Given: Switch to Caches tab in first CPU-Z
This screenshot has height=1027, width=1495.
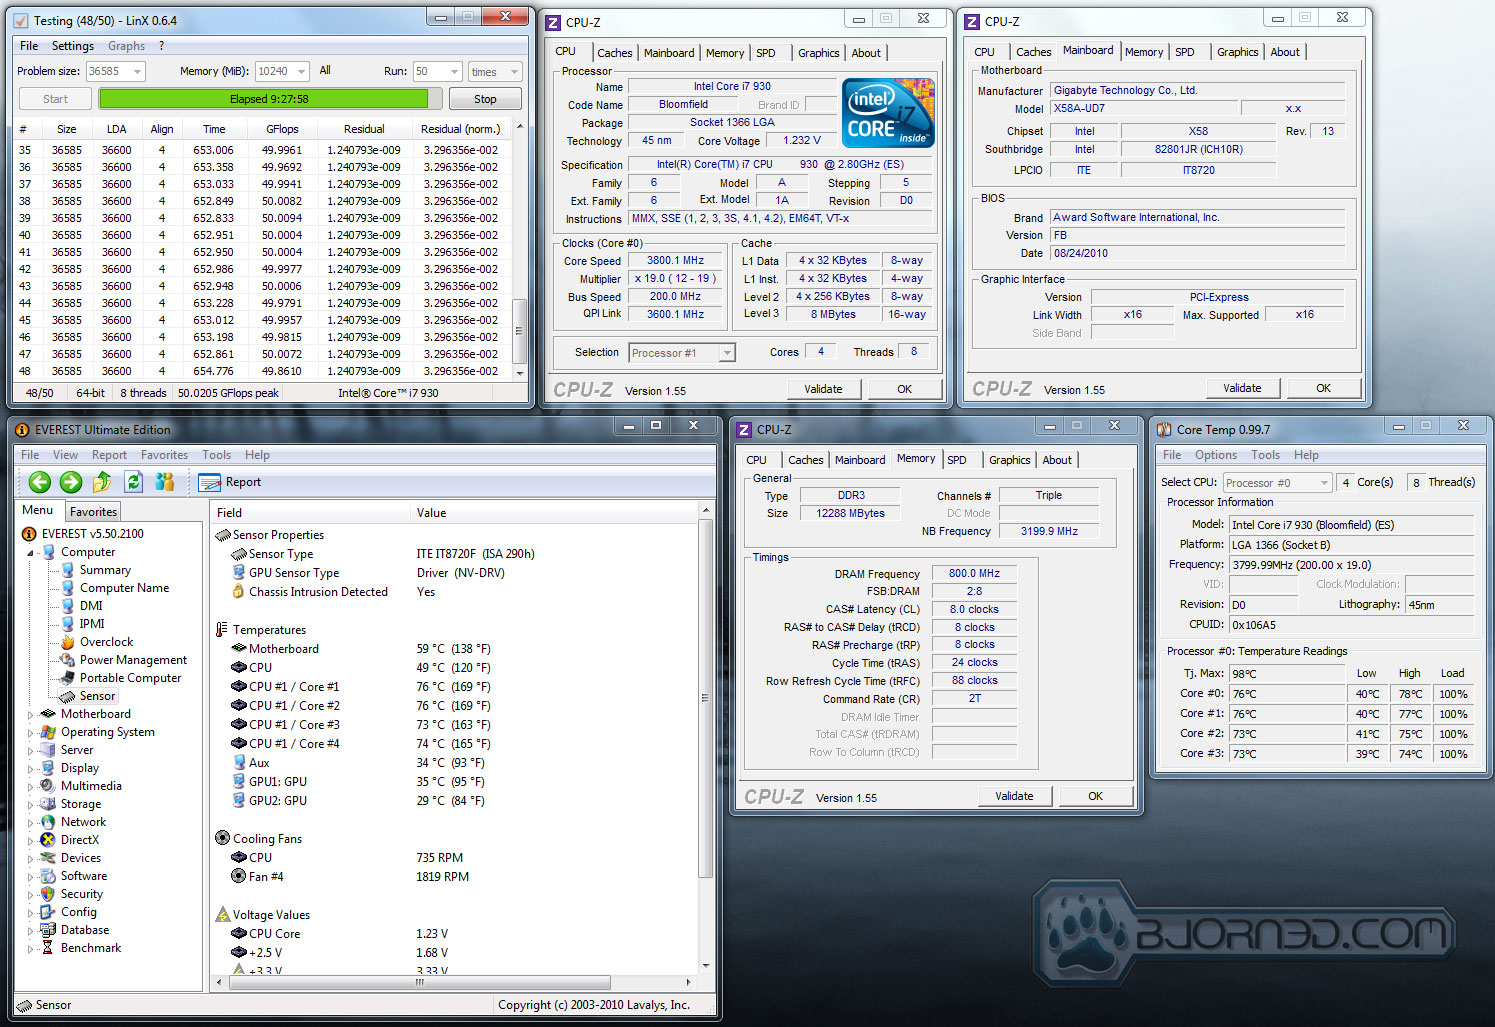Looking at the screenshot, I should 614,53.
